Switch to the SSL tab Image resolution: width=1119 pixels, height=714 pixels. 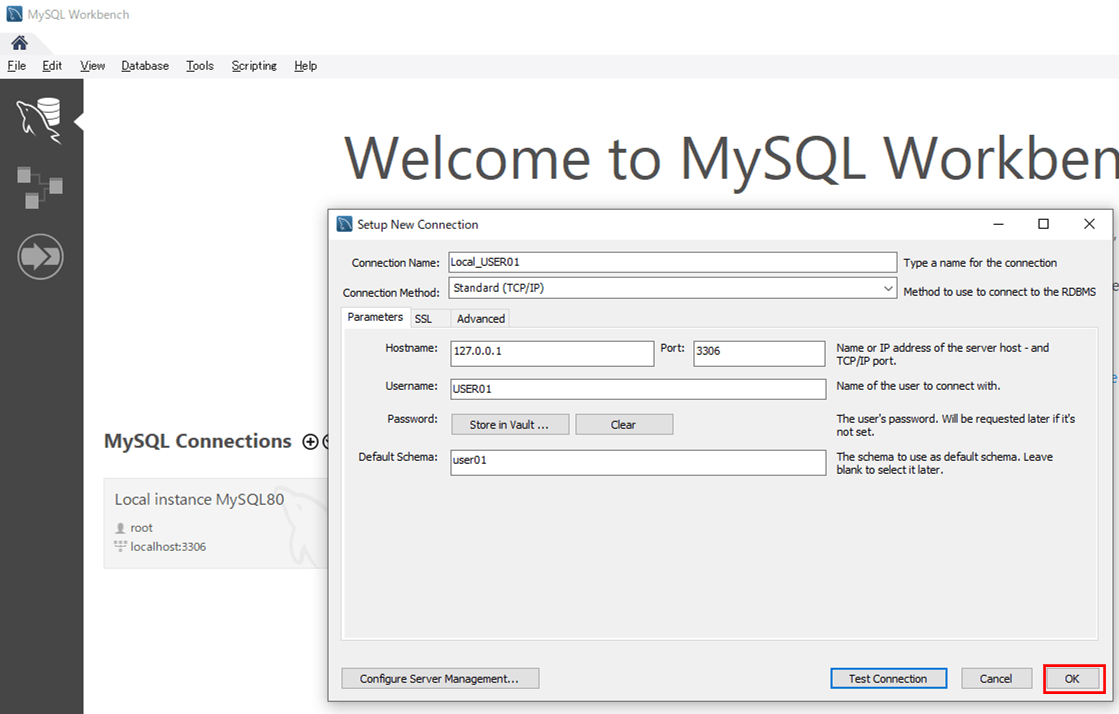click(423, 318)
